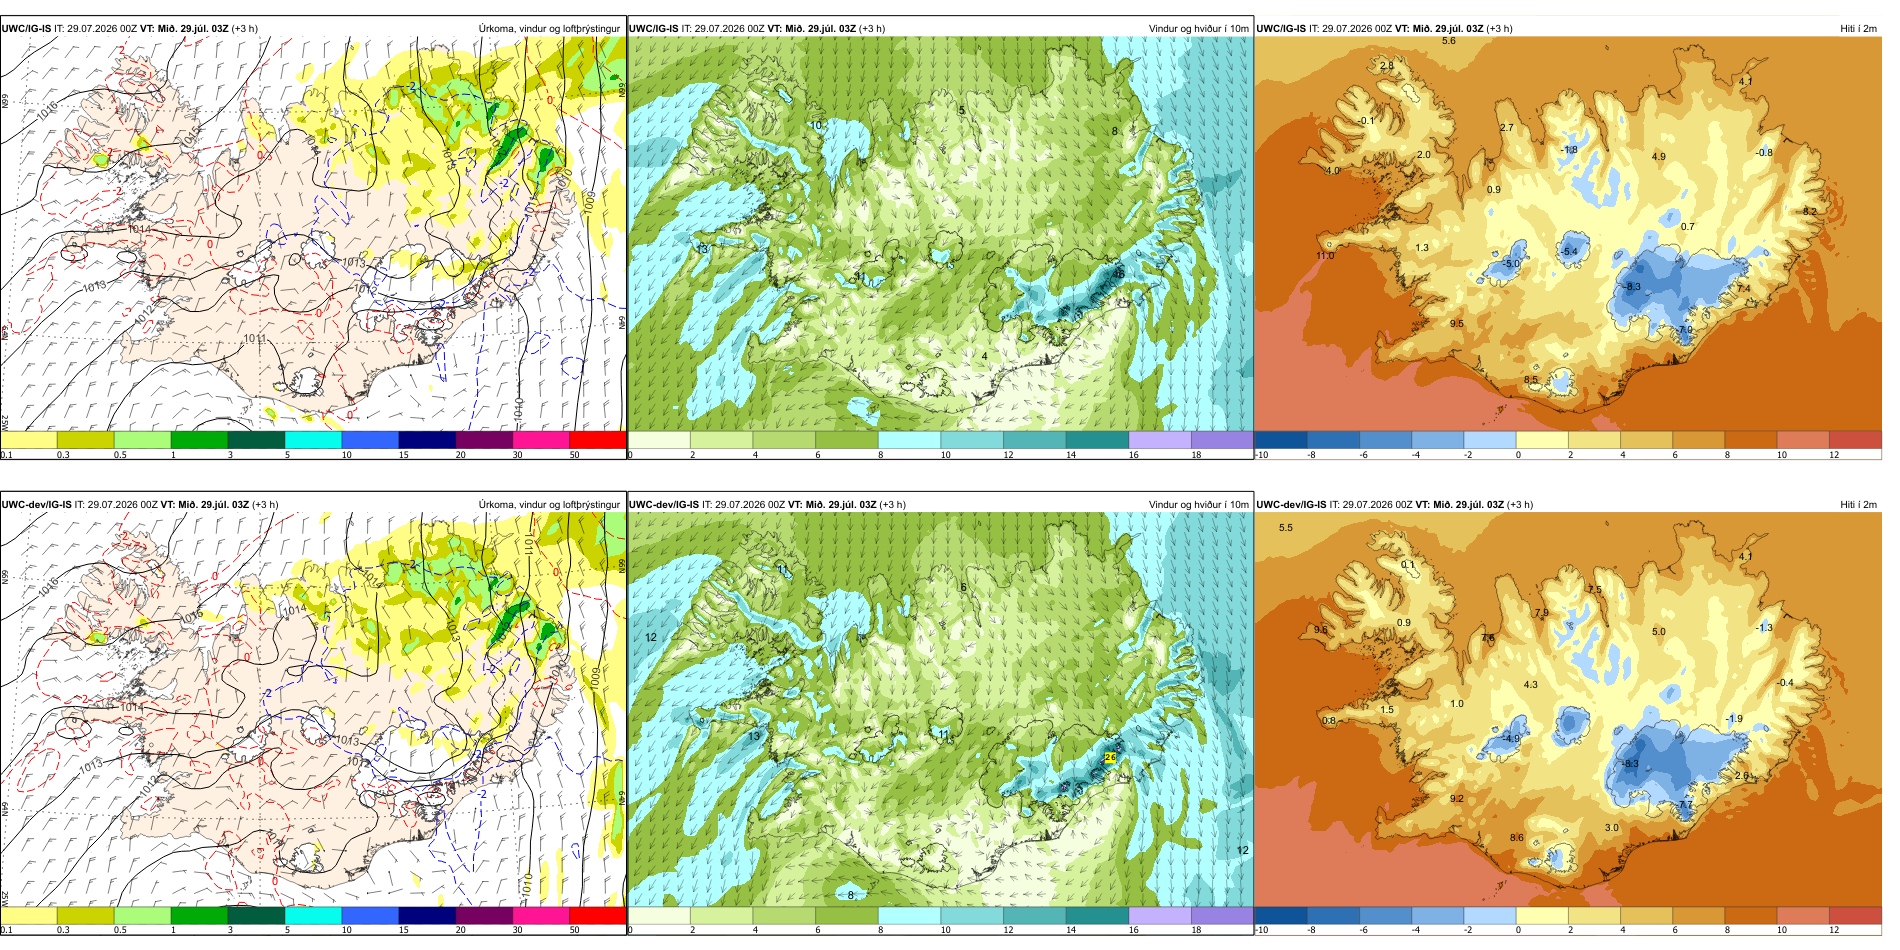Image resolution: width=1900 pixels, height=950 pixels.
Task: Click pale yellow 0 swatch in UWC temperature legend
Action: [1542, 440]
